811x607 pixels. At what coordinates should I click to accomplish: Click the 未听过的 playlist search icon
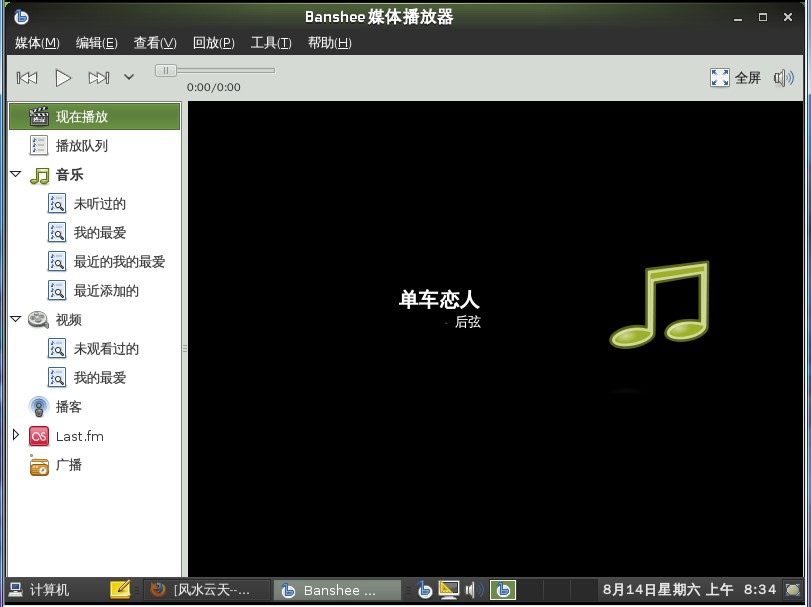coord(57,204)
